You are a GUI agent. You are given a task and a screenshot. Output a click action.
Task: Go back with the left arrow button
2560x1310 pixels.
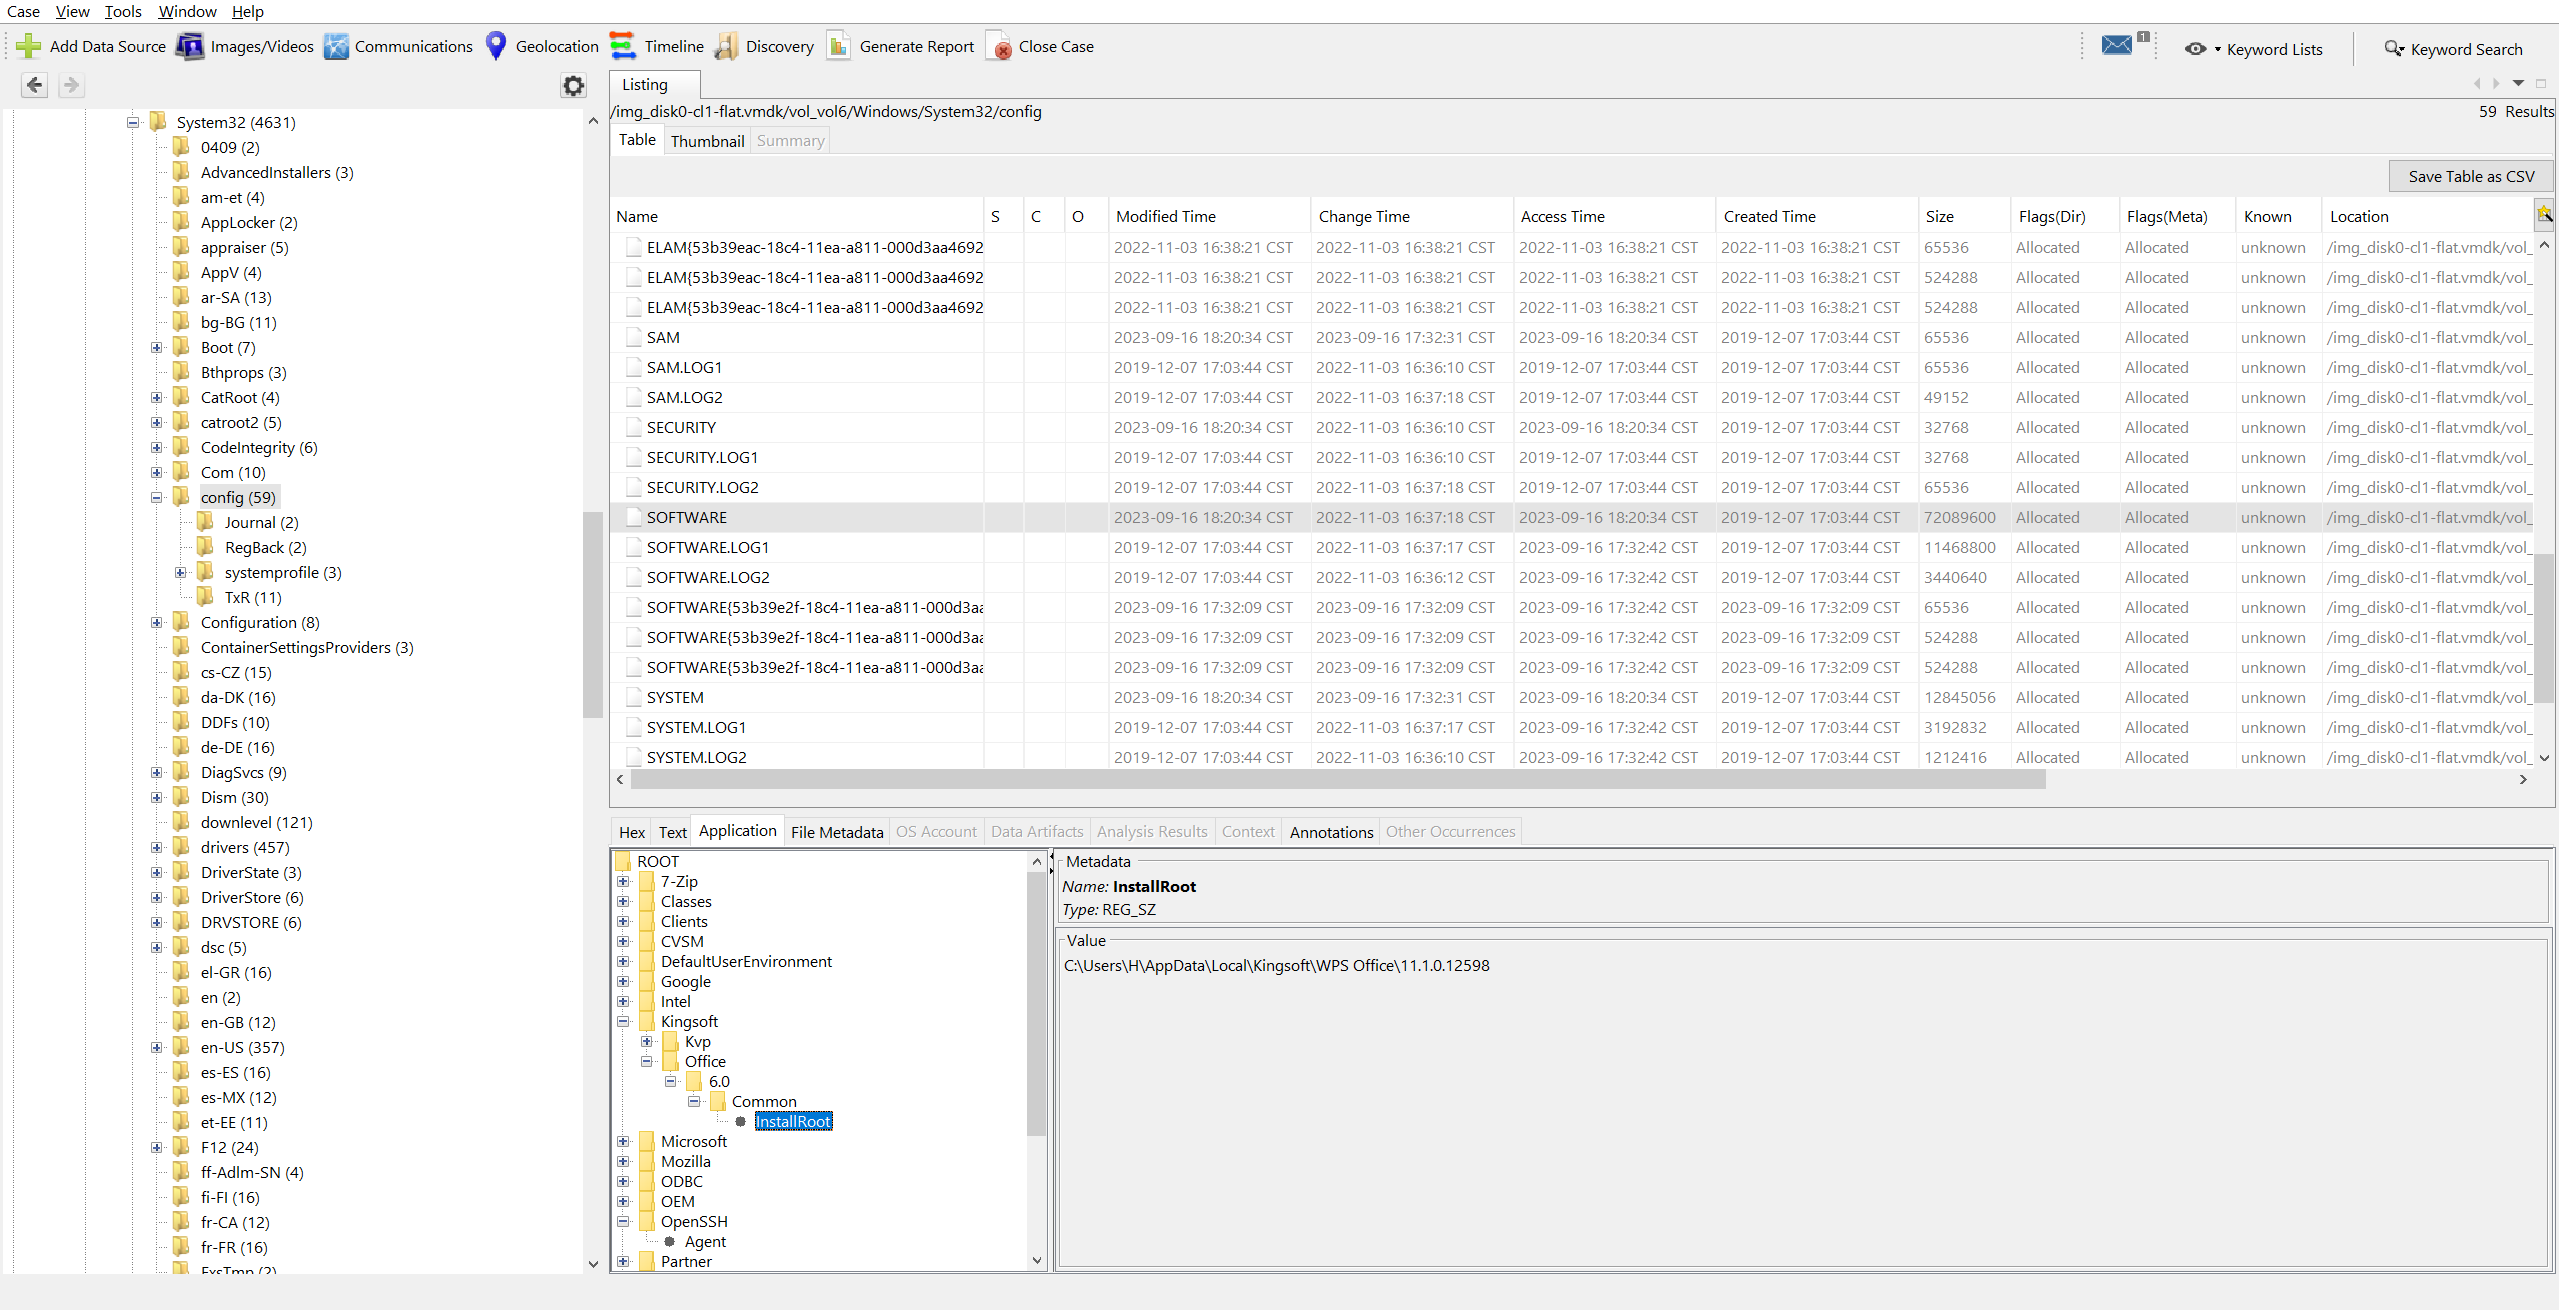click(35, 85)
